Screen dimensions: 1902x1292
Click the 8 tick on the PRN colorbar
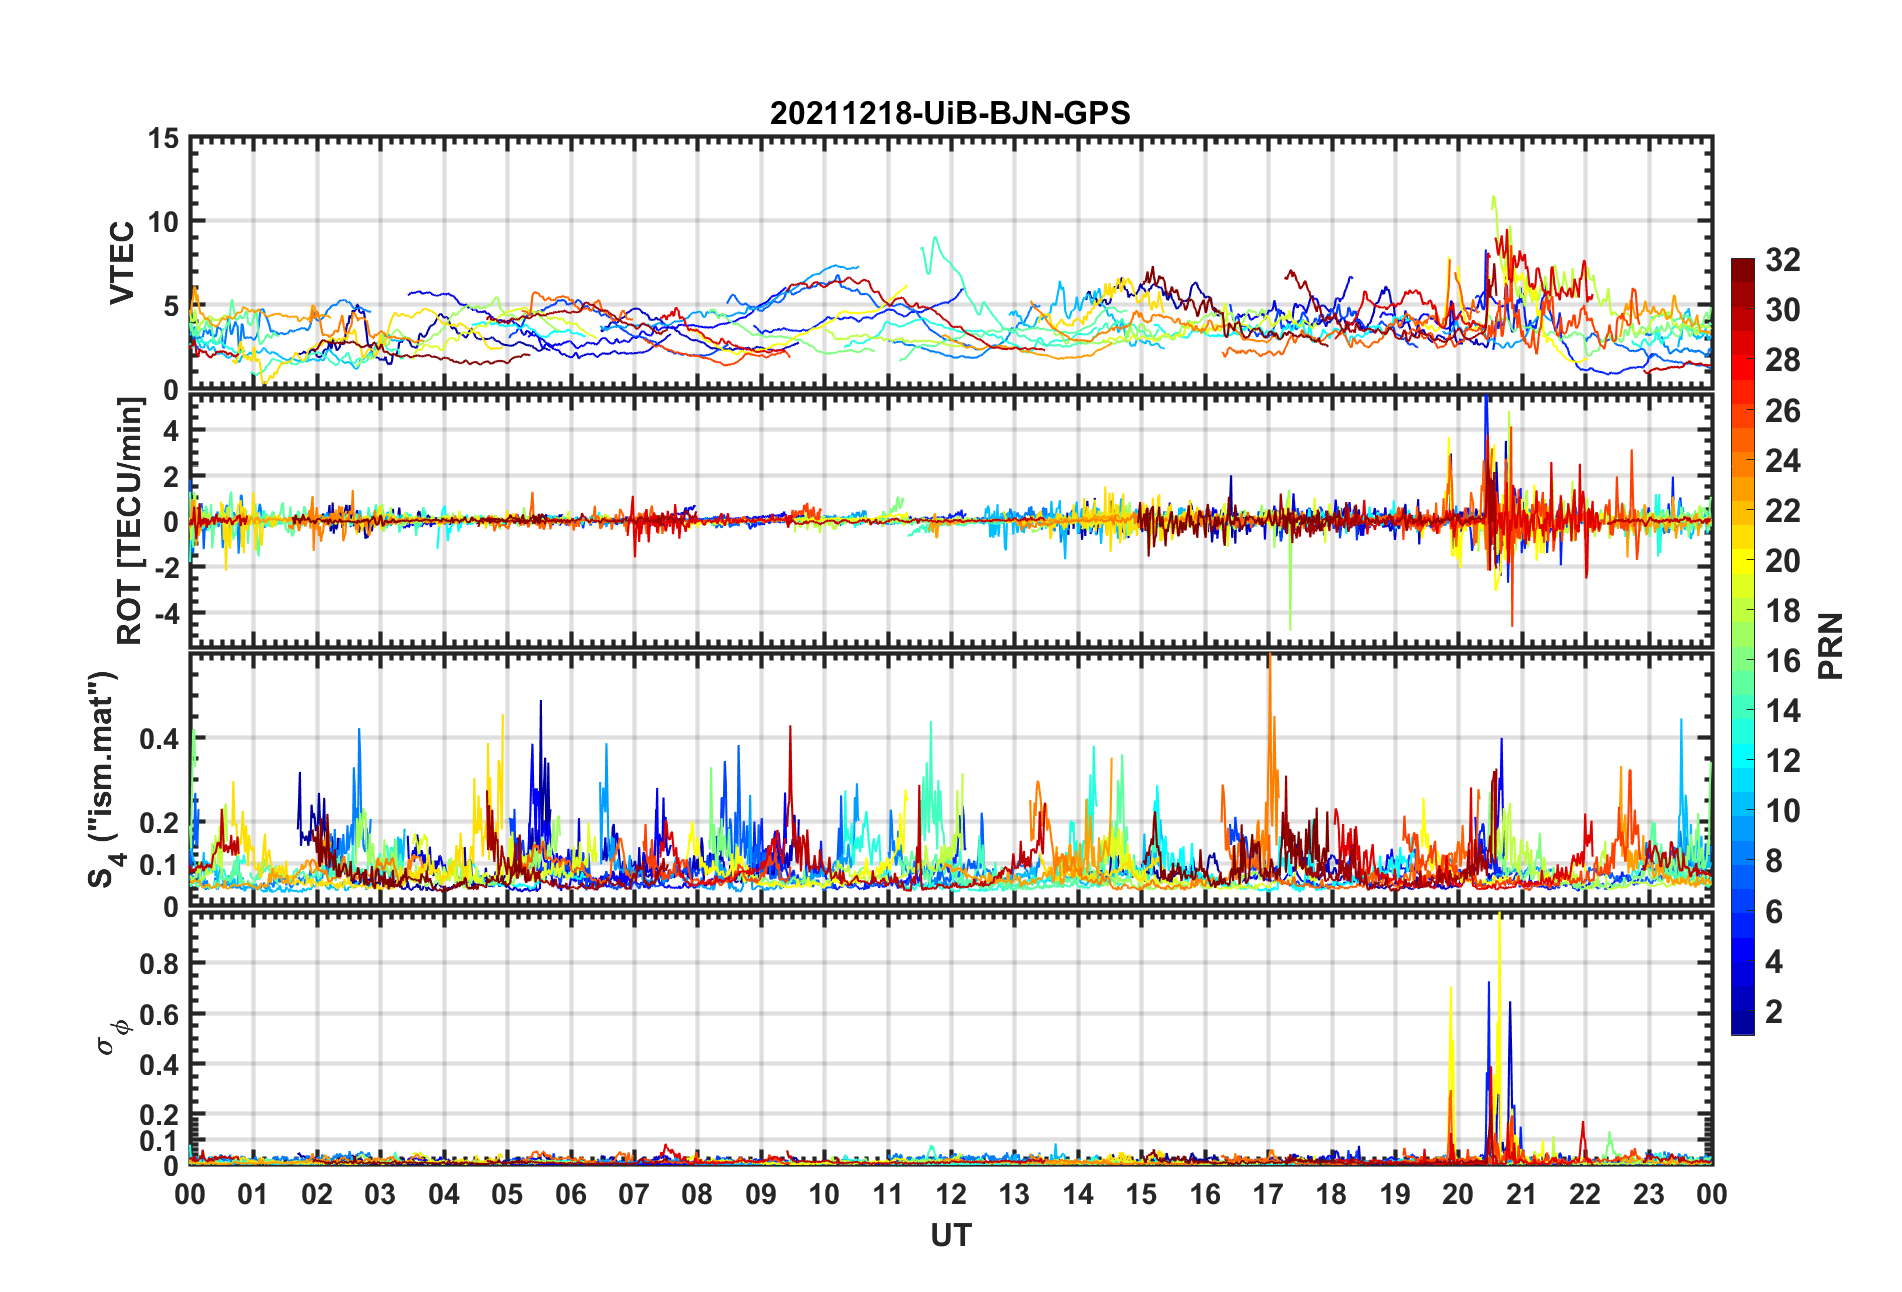click(x=1774, y=861)
